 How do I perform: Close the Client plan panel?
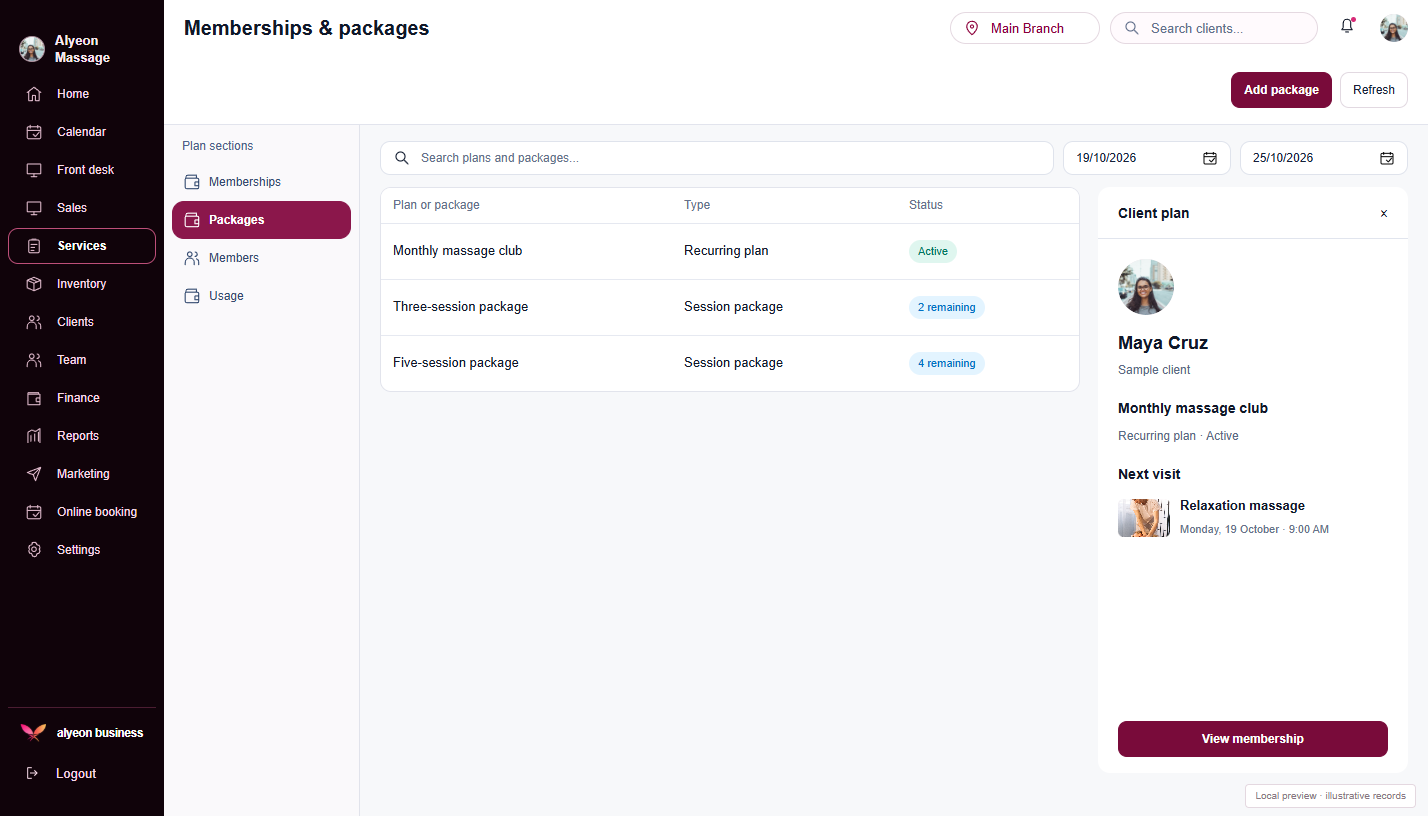(1384, 213)
